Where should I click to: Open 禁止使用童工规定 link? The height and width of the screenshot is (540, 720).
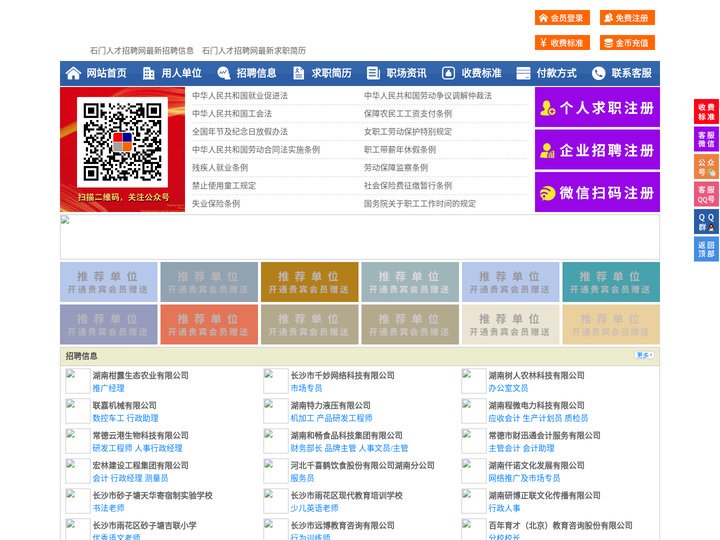[224, 186]
